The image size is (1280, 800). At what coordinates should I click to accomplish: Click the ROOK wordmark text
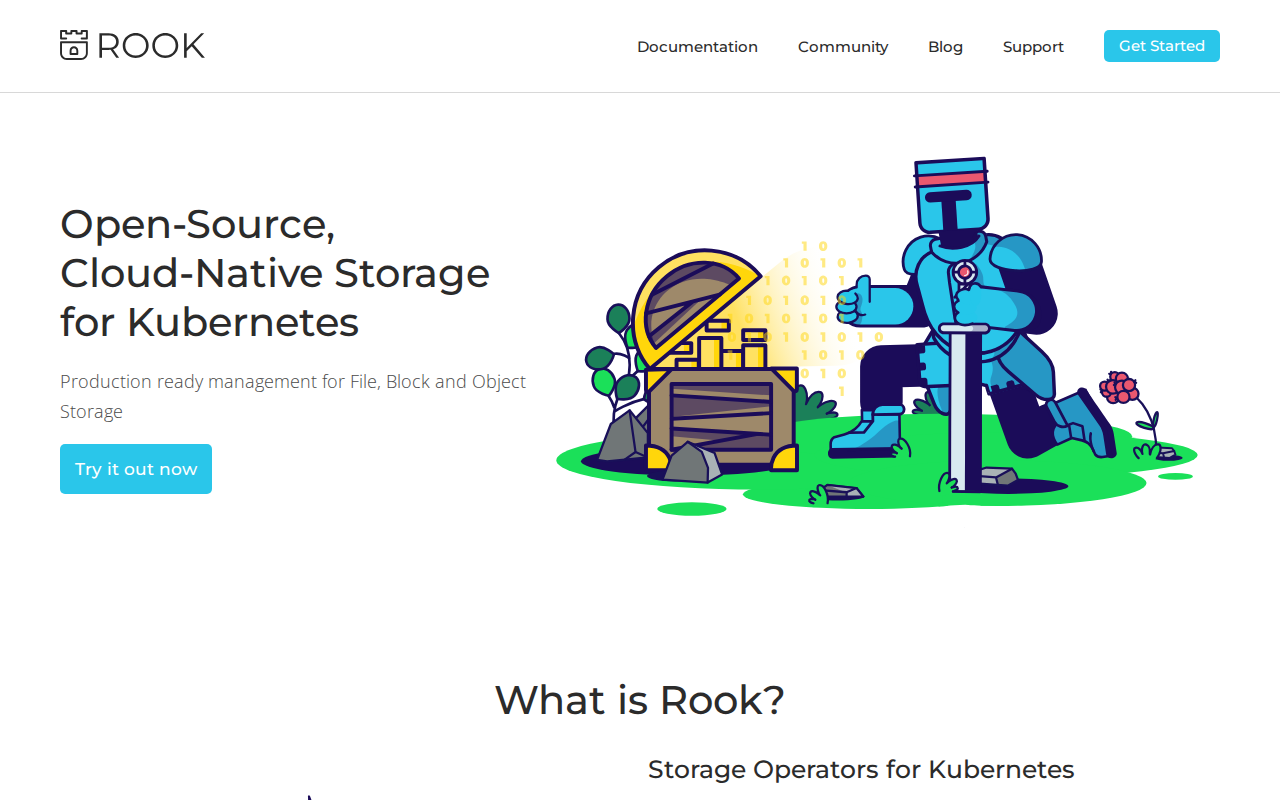pos(151,46)
